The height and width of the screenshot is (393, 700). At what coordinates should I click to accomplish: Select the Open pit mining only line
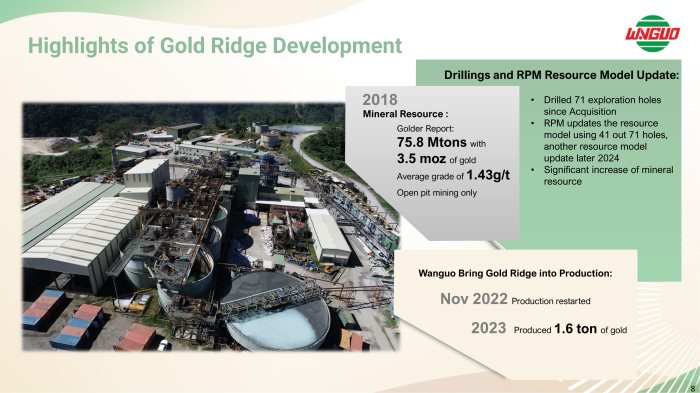[x=437, y=193]
